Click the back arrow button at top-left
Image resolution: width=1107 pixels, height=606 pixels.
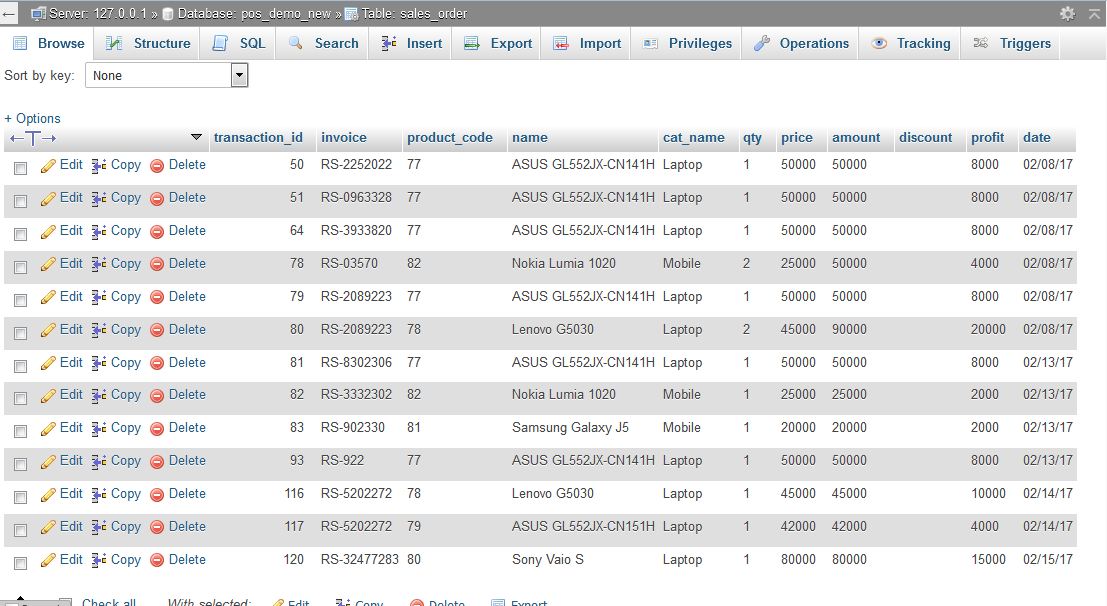8,13
